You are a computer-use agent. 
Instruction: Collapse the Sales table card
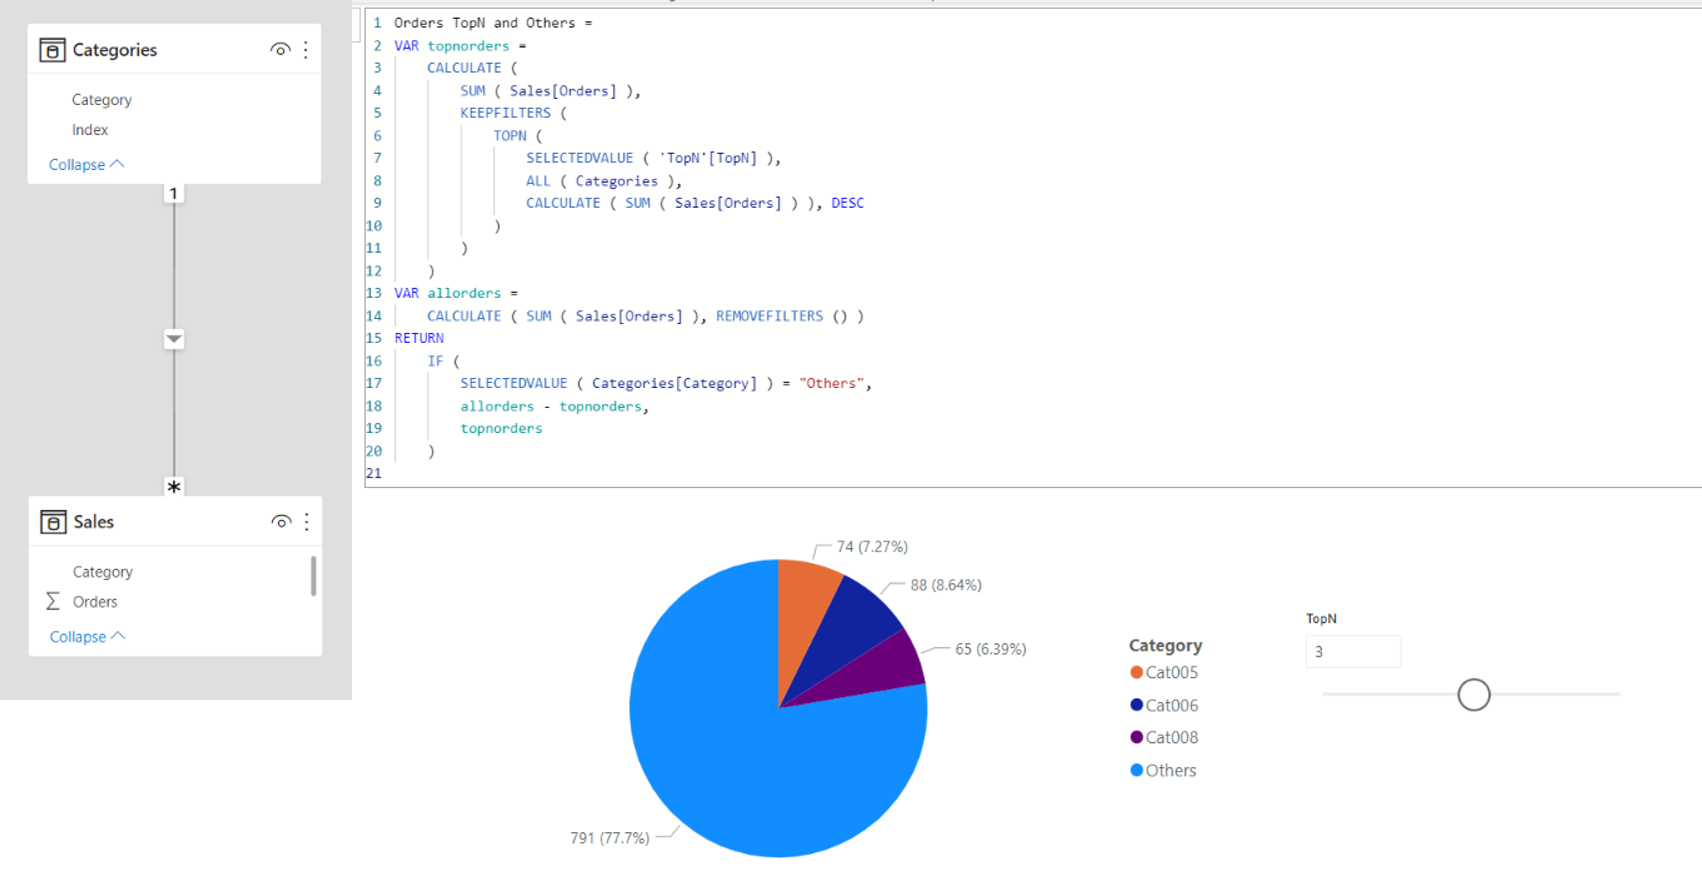tap(87, 636)
